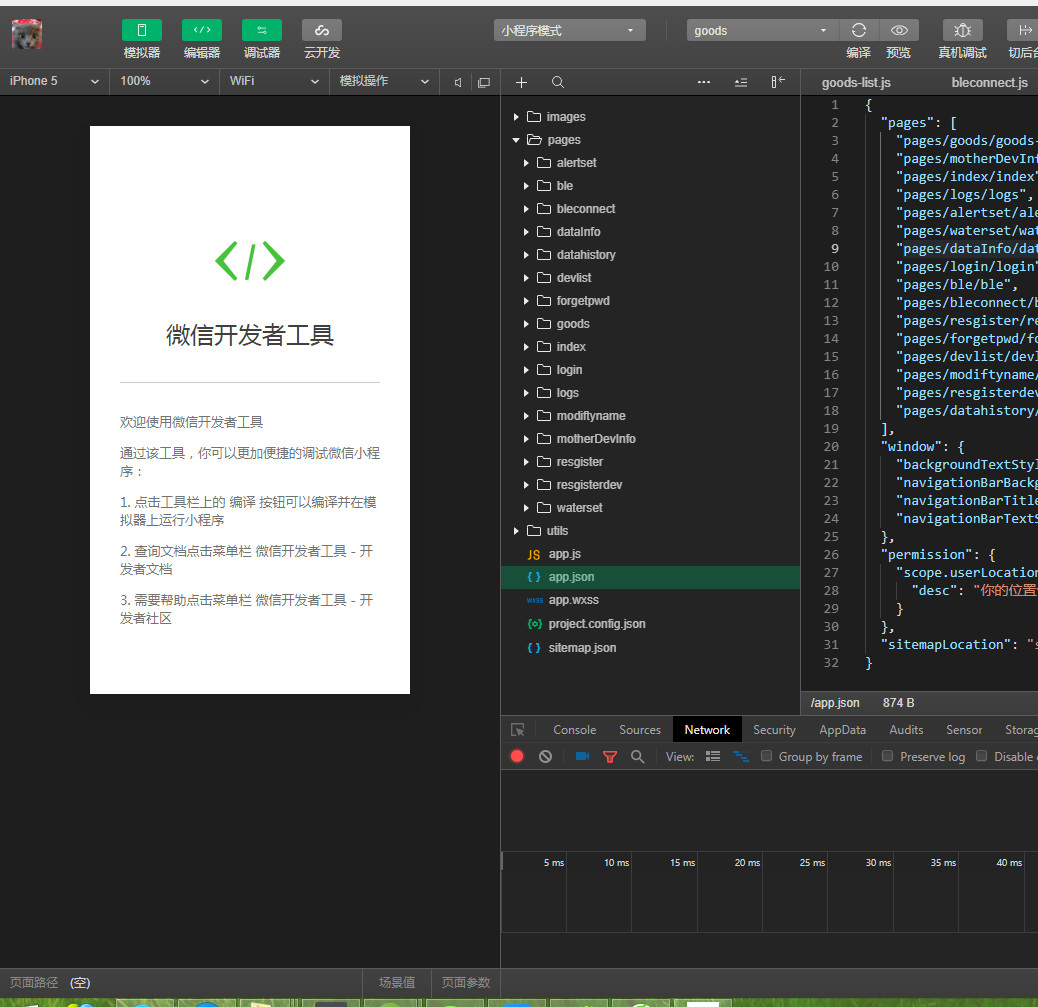This screenshot has height=1007, width=1038.
Task: Click 页面参数 in the status bar
Action: [465, 983]
